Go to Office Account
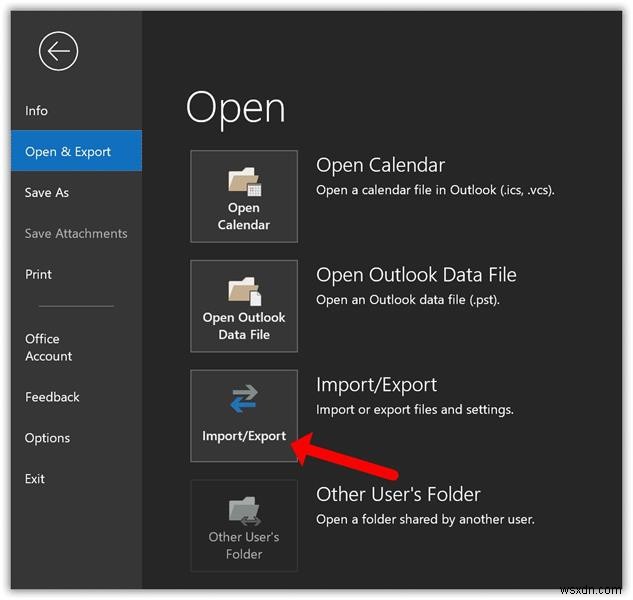 coord(48,347)
